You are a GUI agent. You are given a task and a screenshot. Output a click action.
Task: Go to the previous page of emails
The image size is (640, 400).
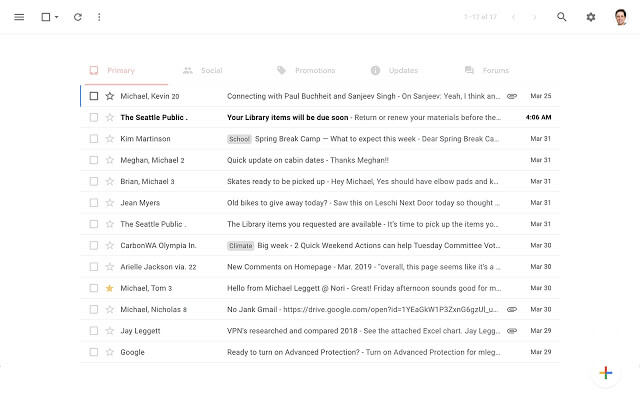[x=514, y=17]
